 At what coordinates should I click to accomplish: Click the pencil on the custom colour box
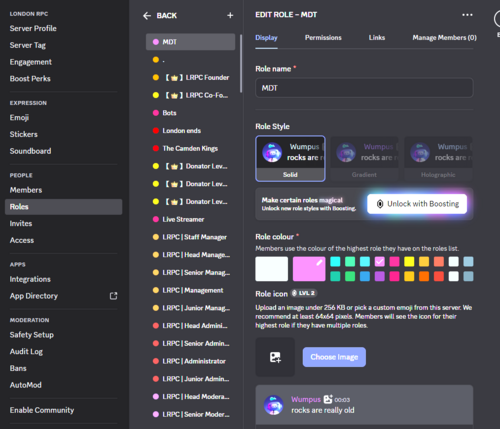click(x=319, y=262)
